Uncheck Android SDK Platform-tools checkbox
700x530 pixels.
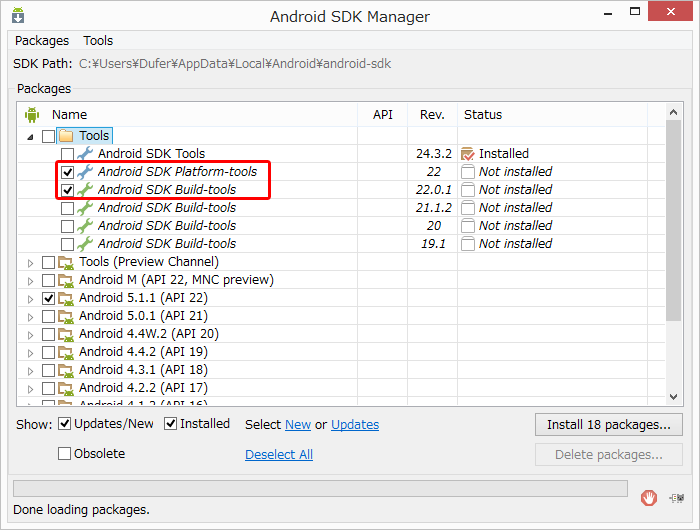[x=67, y=172]
